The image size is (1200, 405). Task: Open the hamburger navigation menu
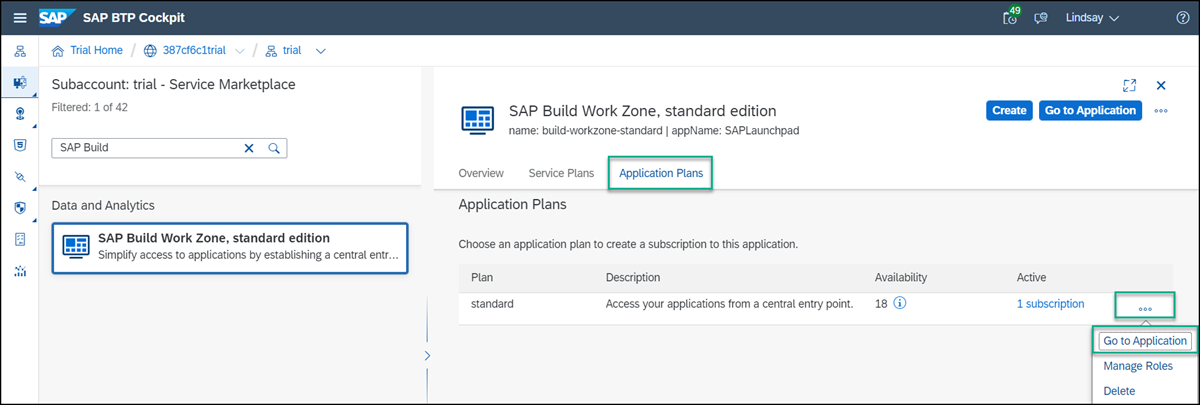pos(20,18)
